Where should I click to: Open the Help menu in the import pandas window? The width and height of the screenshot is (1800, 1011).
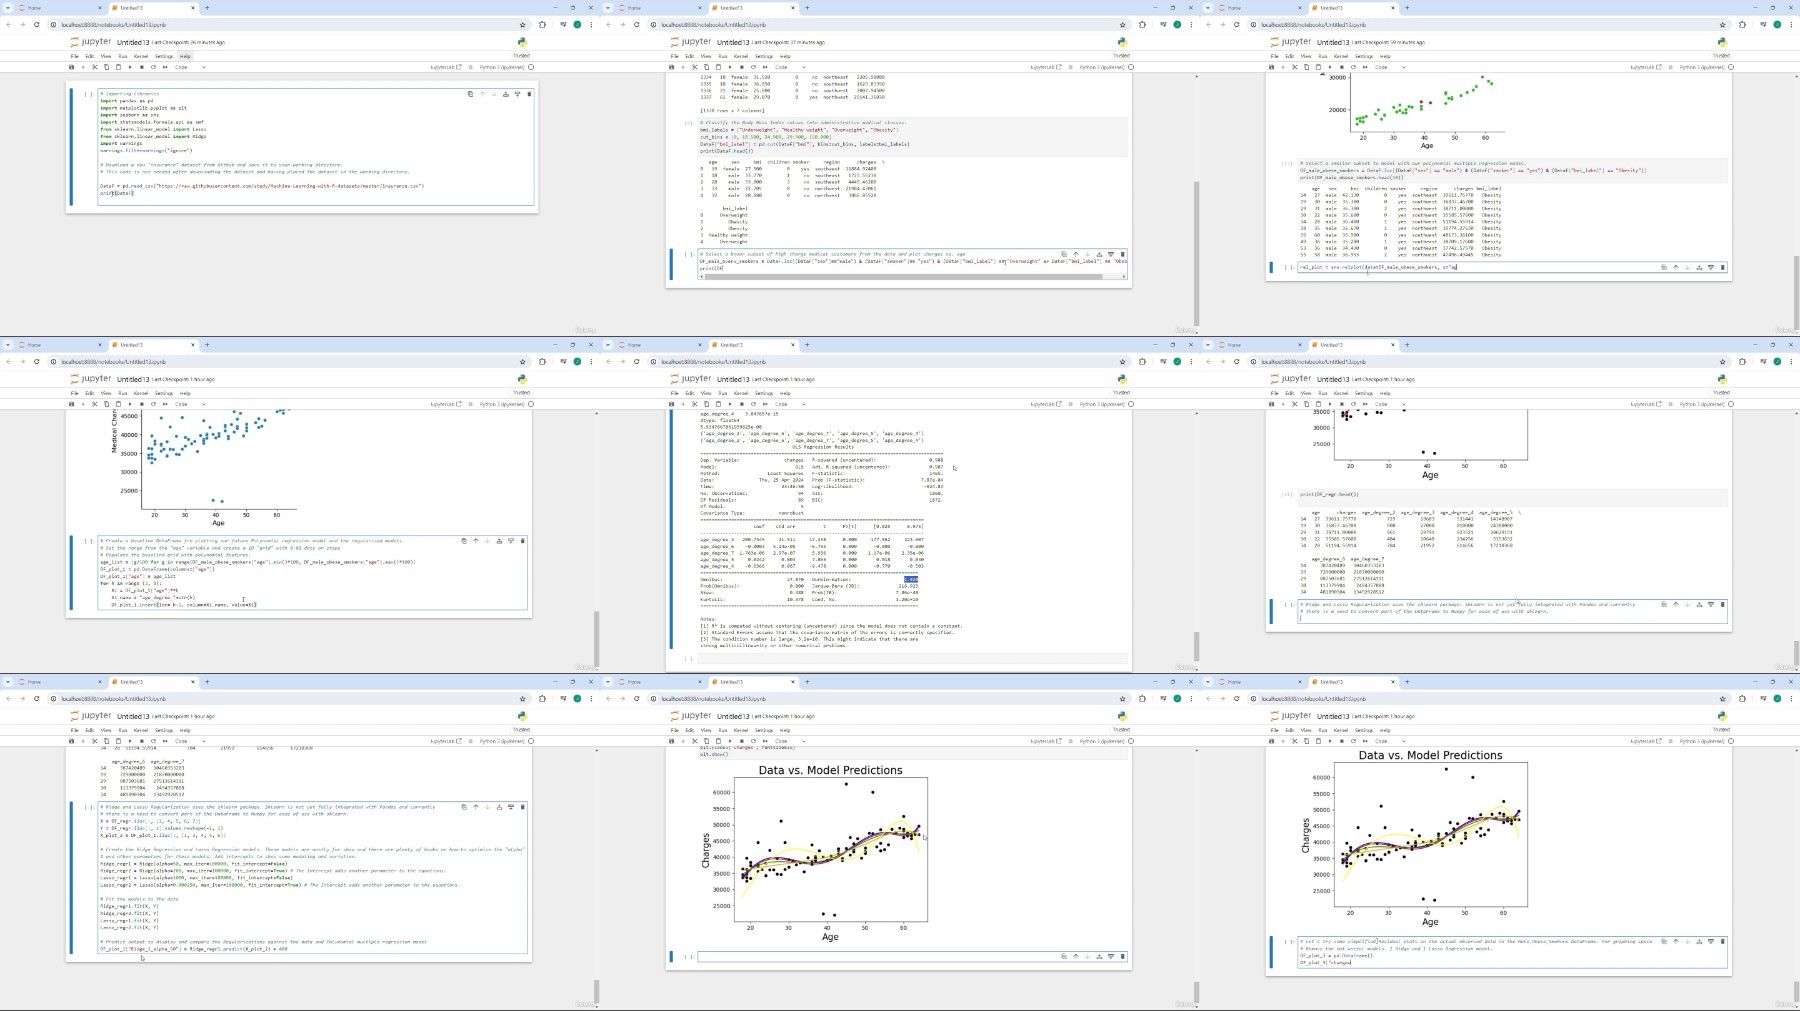(185, 56)
